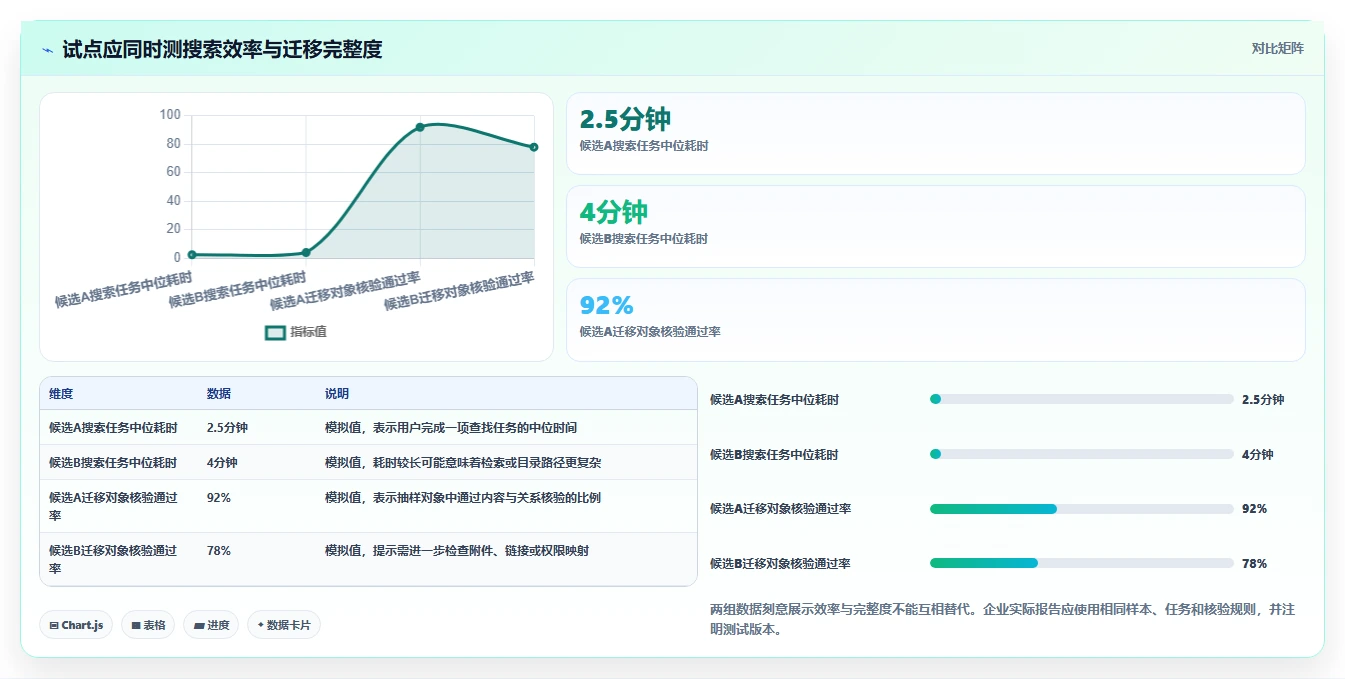Click the chart point for 候选B迁移对象核验通过率
Screen dimensions: 1345x679
(x=534, y=147)
